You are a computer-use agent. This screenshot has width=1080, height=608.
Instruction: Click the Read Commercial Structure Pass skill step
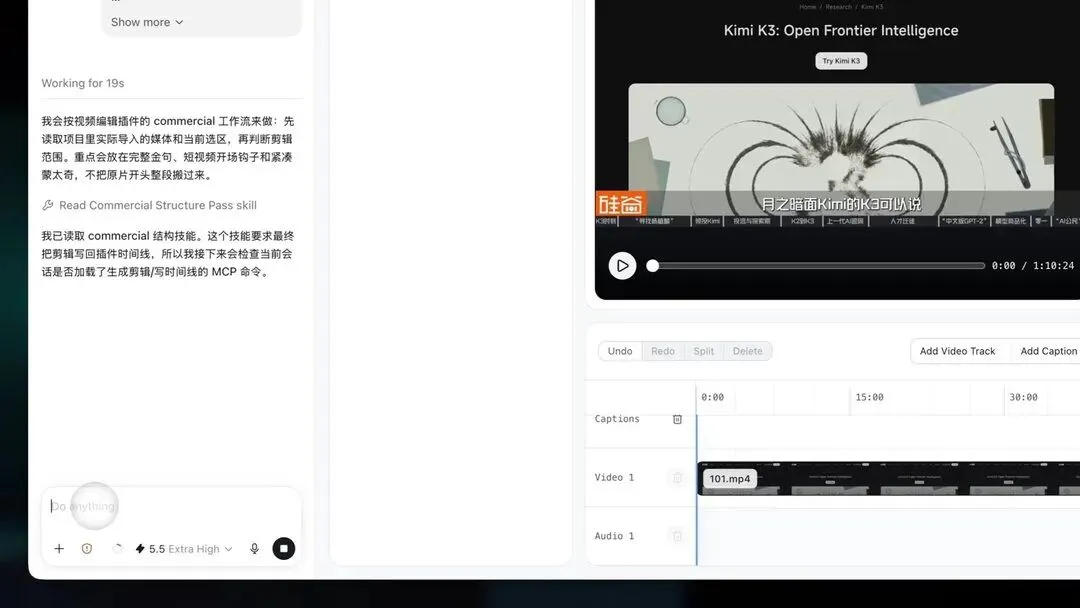pos(149,205)
